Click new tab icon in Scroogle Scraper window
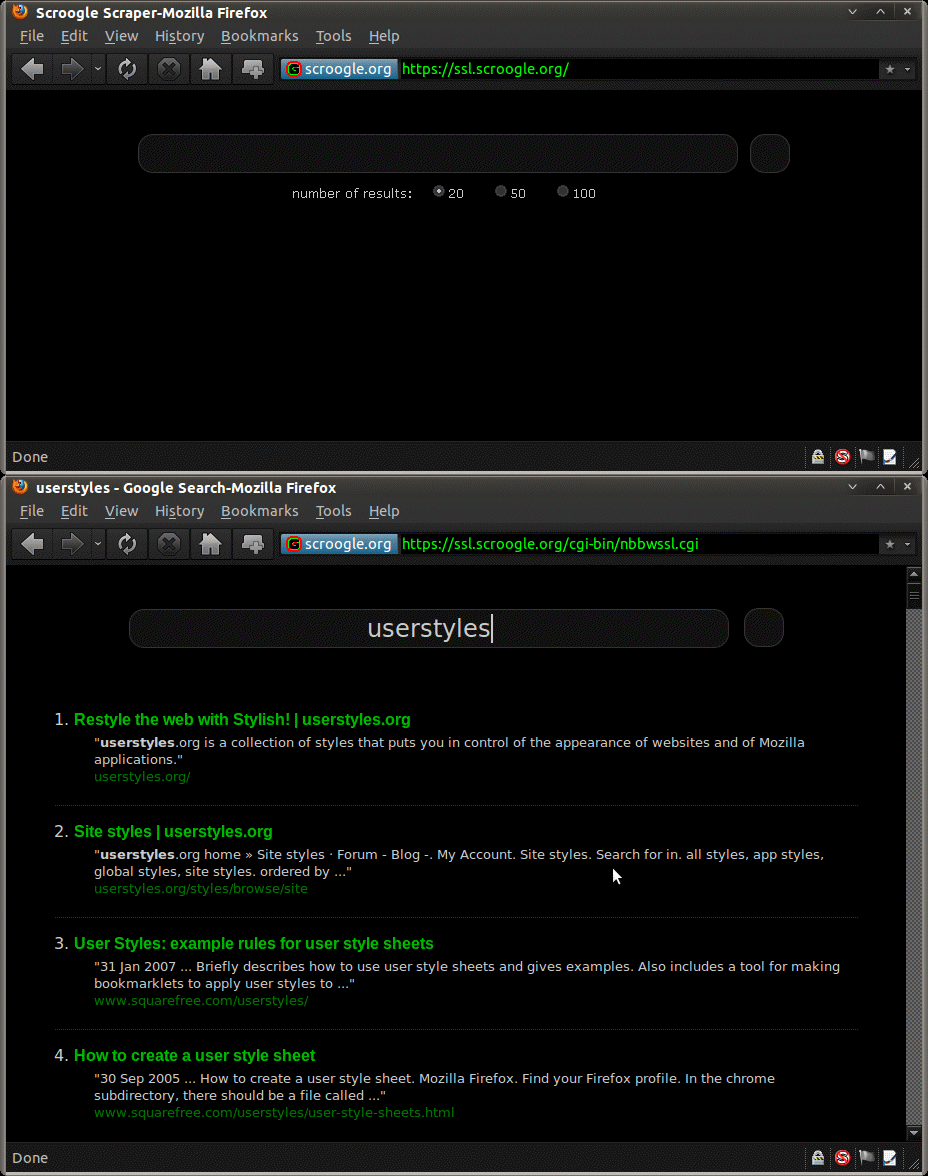The image size is (928, 1176). pos(253,69)
